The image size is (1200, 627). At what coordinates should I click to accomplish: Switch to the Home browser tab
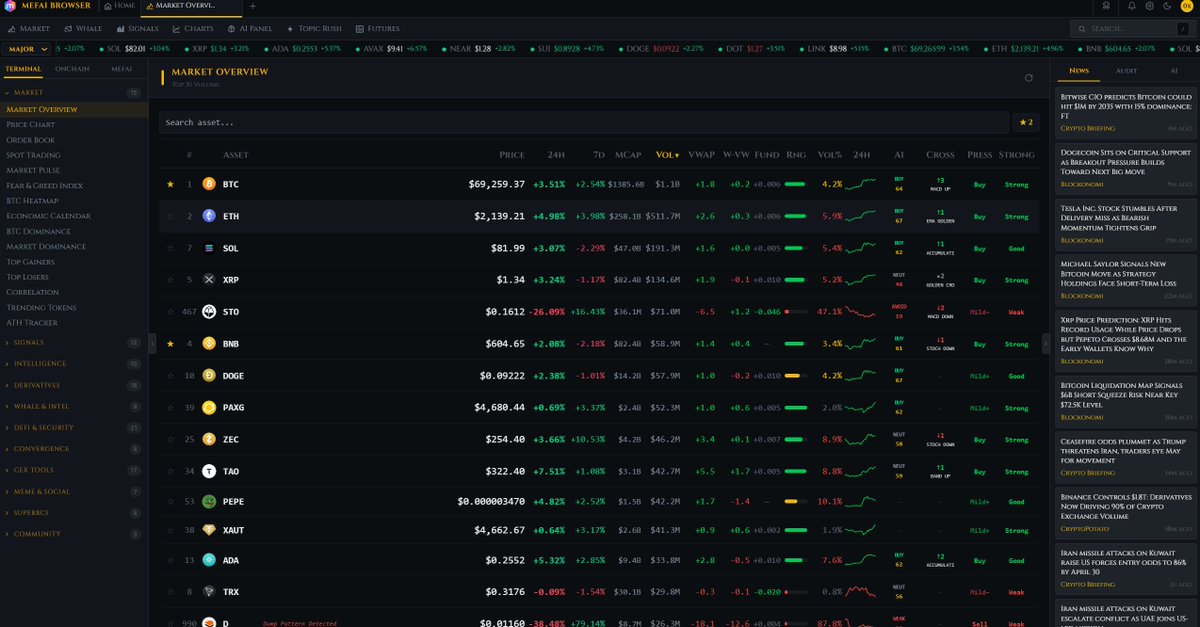[120, 6]
